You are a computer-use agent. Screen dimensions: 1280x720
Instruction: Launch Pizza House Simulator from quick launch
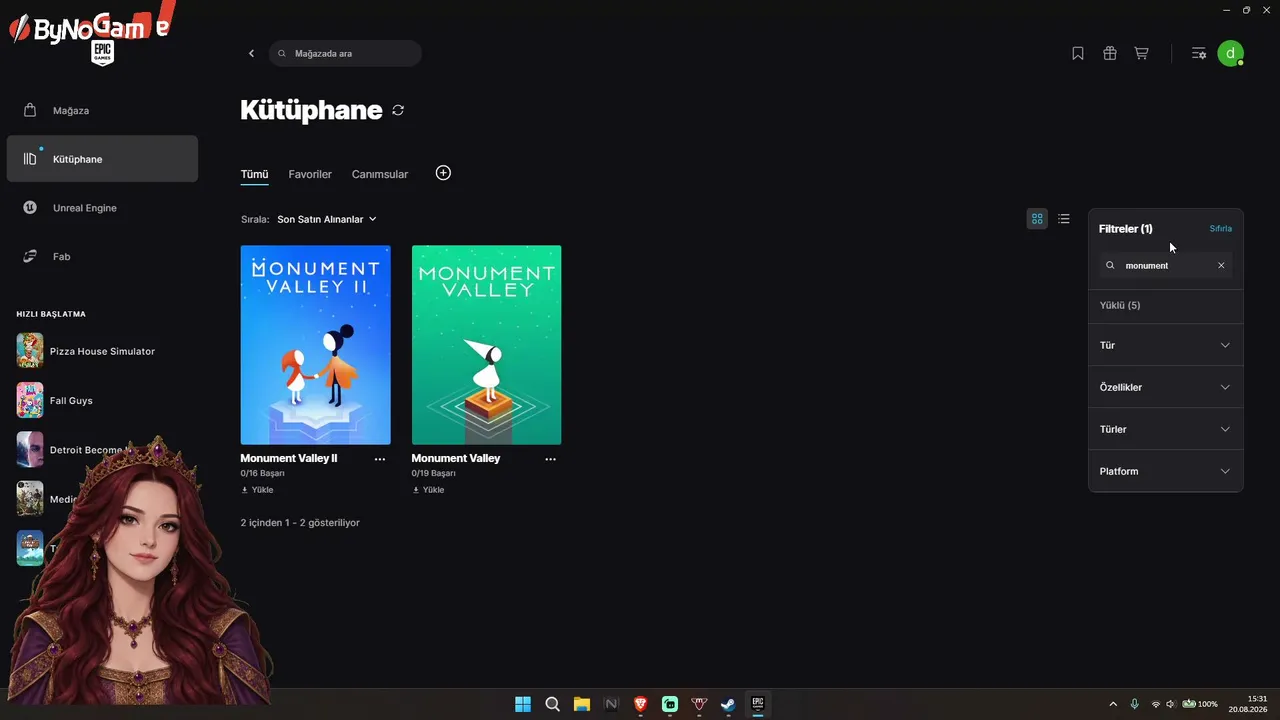pos(86,351)
